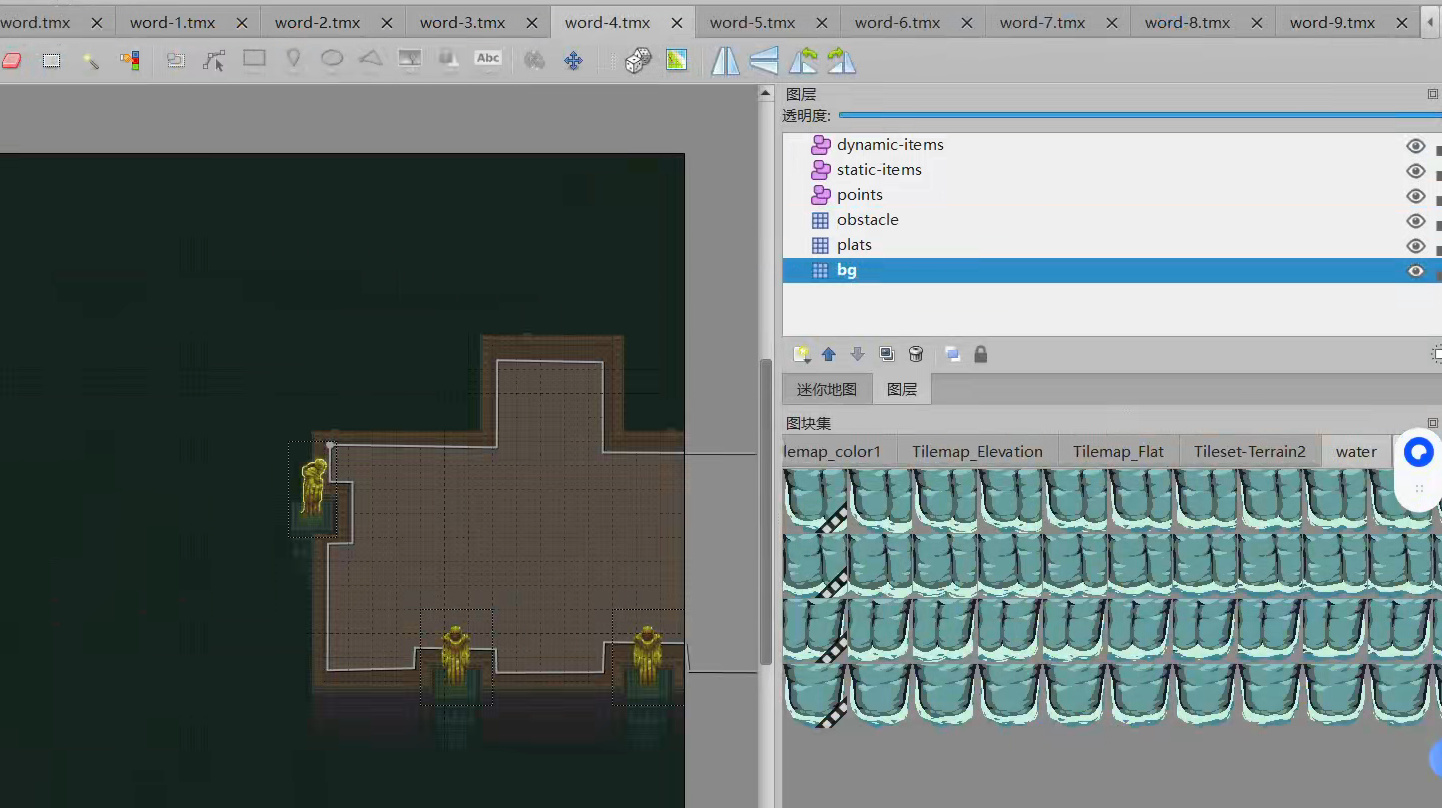Delete the layer with trash icon
This screenshot has height=808, width=1442.
916,354
